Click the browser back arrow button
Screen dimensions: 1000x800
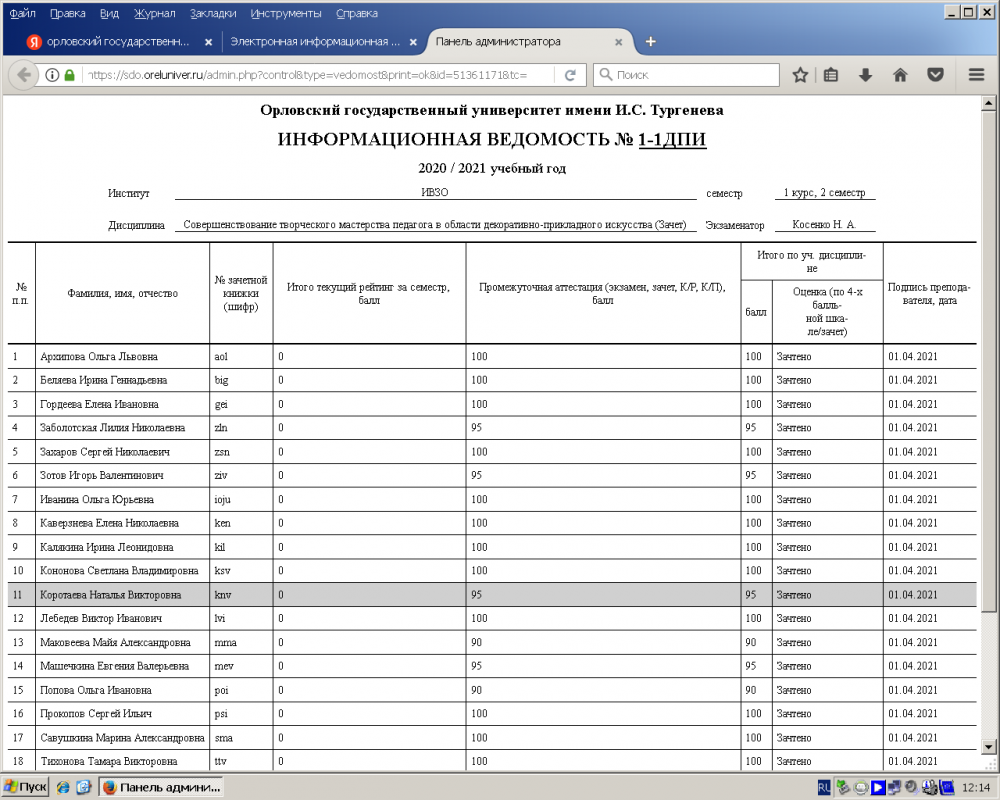[22, 75]
